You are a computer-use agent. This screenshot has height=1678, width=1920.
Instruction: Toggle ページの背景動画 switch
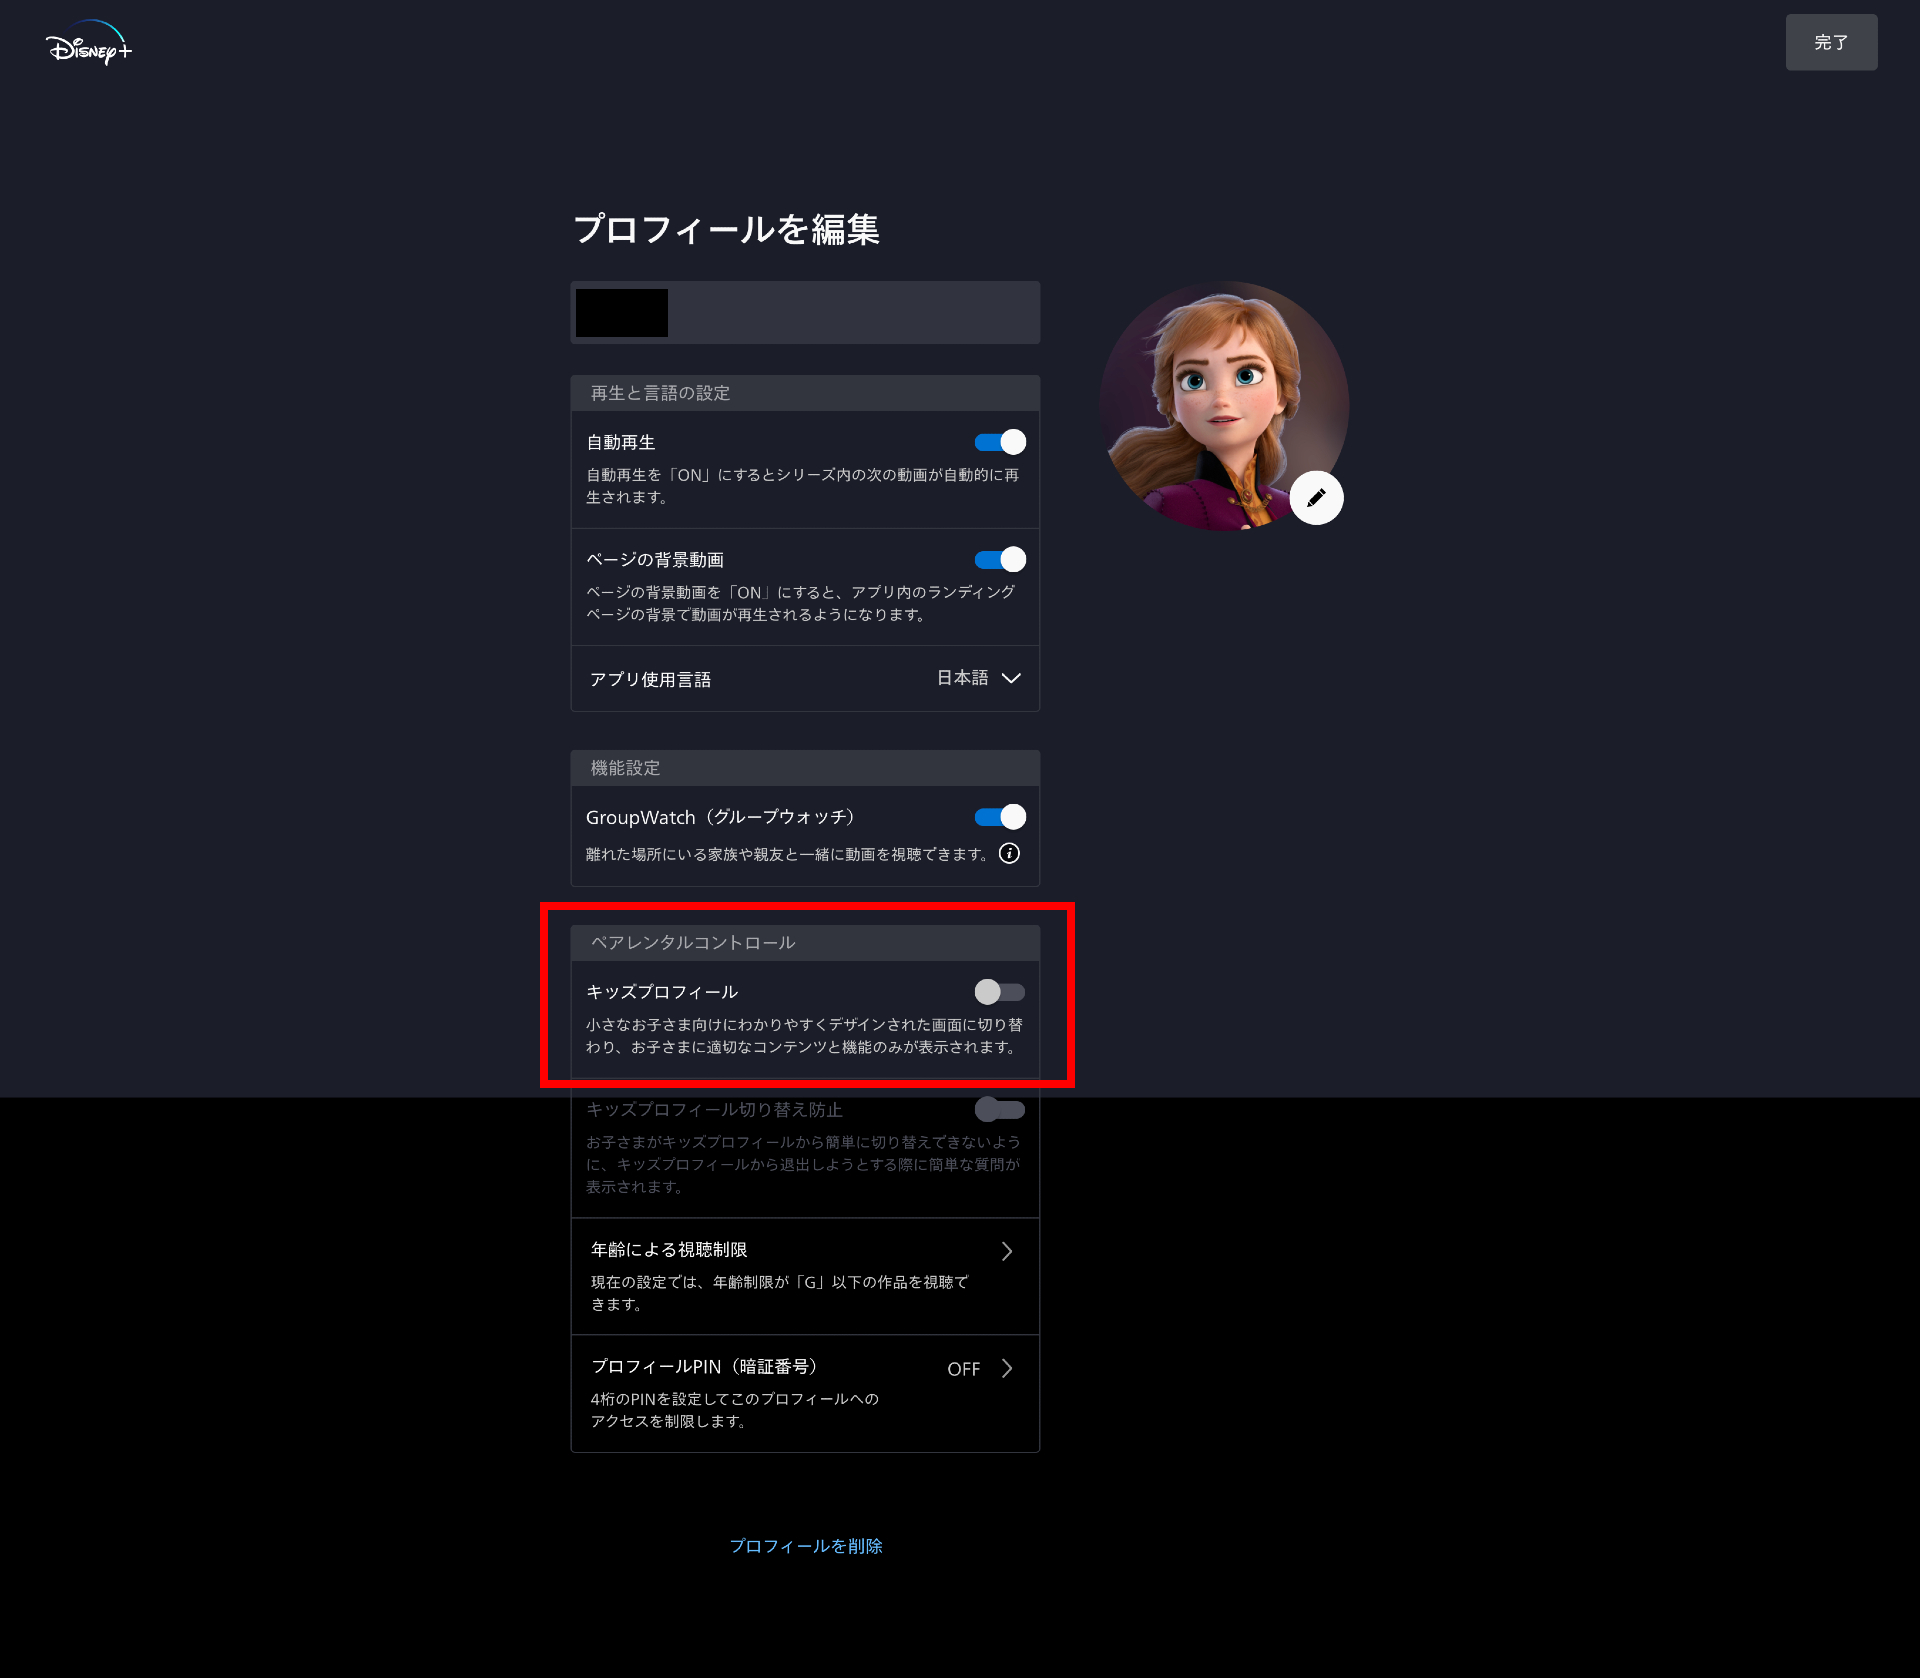(x=1000, y=559)
